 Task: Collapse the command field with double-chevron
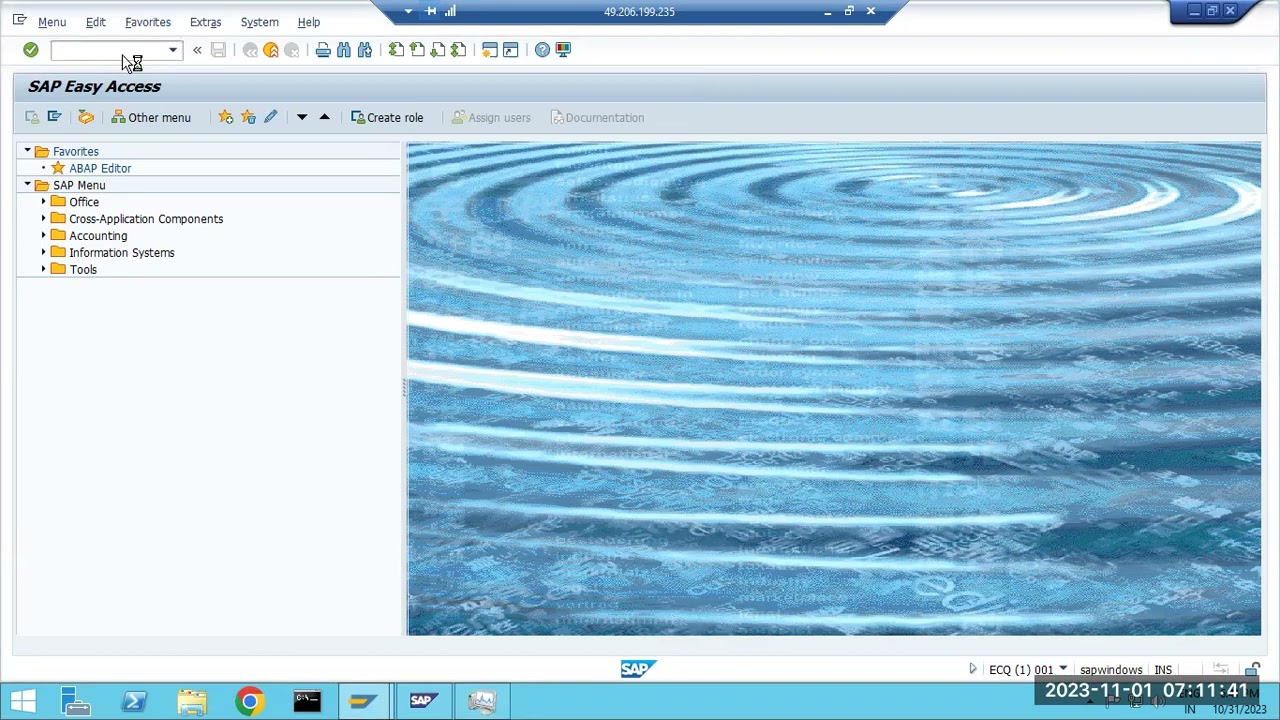197,50
